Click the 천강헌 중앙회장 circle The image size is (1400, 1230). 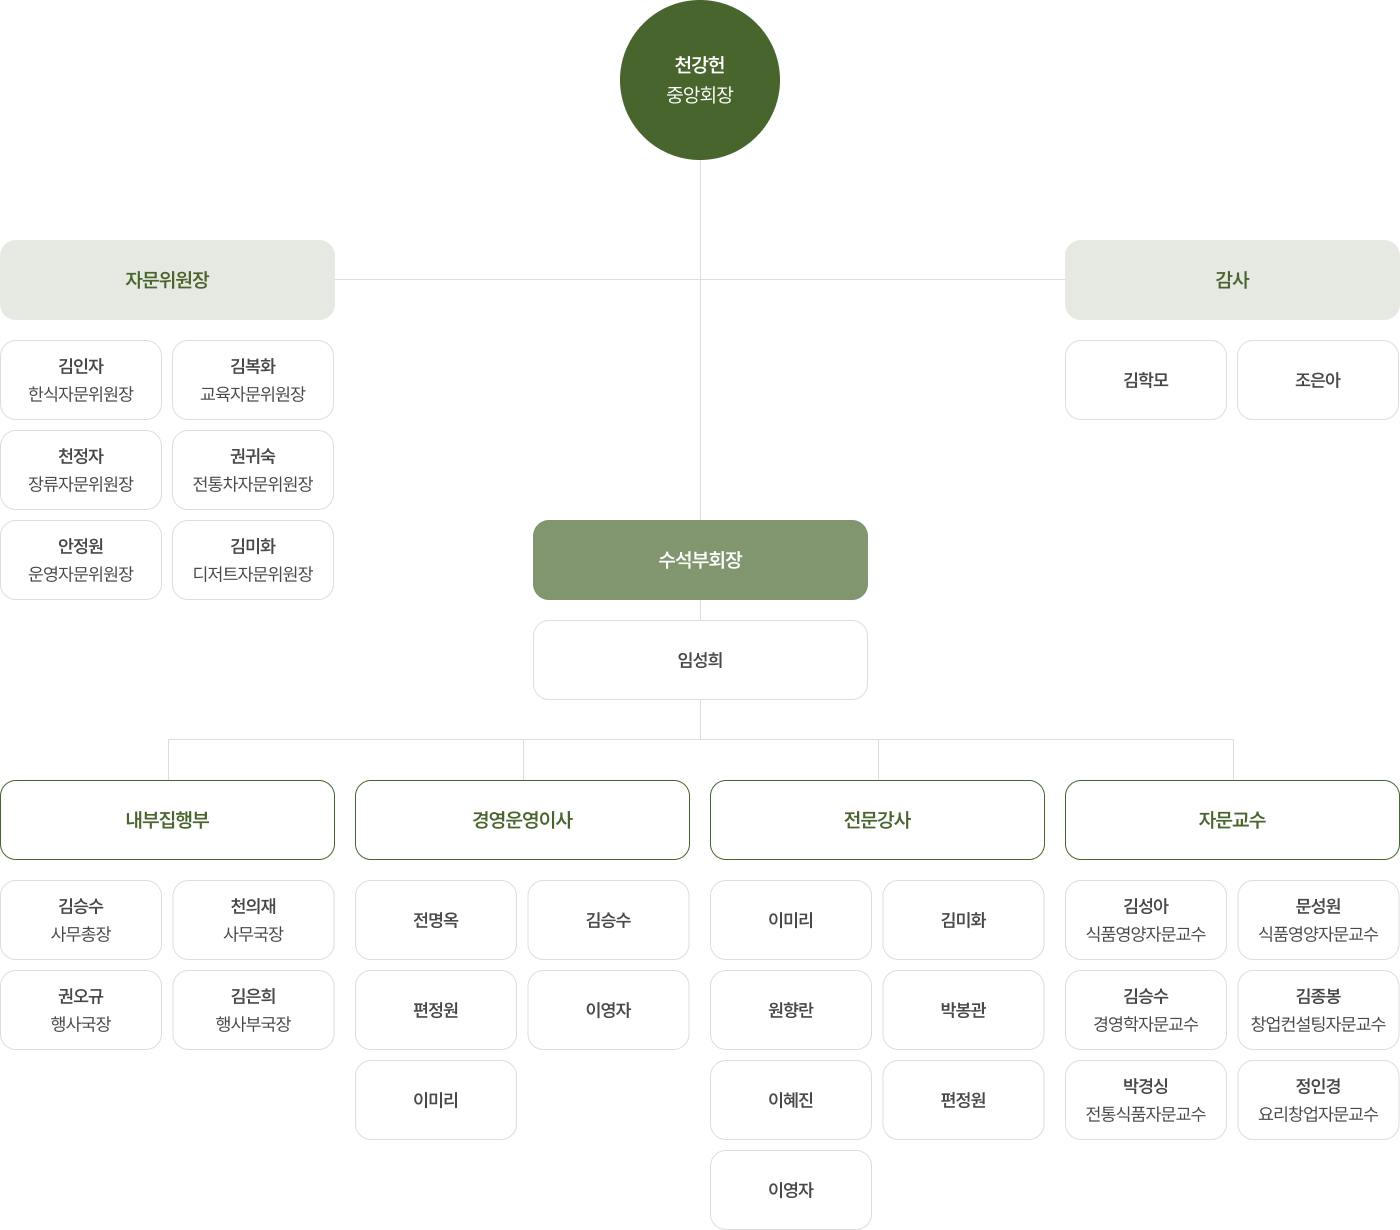pyautogui.click(x=700, y=80)
